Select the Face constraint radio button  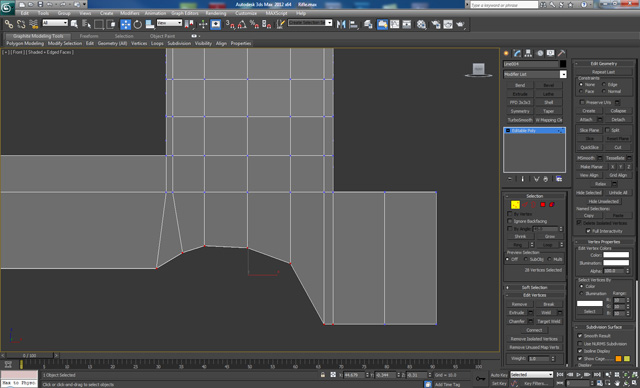pyautogui.click(x=581, y=91)
